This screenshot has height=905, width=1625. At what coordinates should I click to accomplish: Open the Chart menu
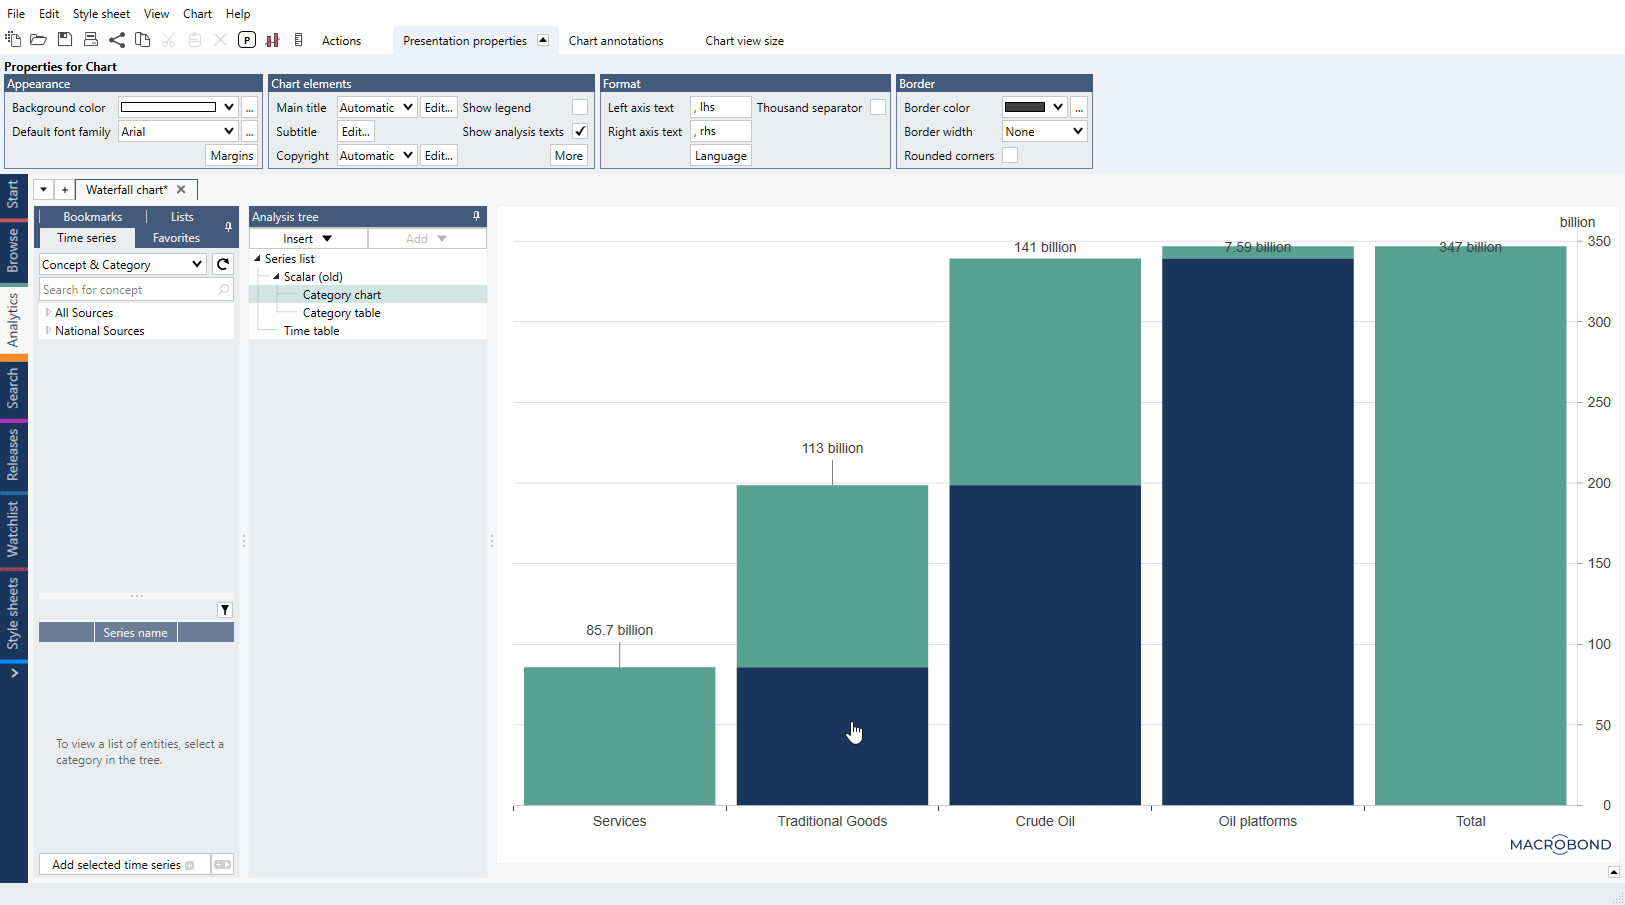[x=197, y=13]
